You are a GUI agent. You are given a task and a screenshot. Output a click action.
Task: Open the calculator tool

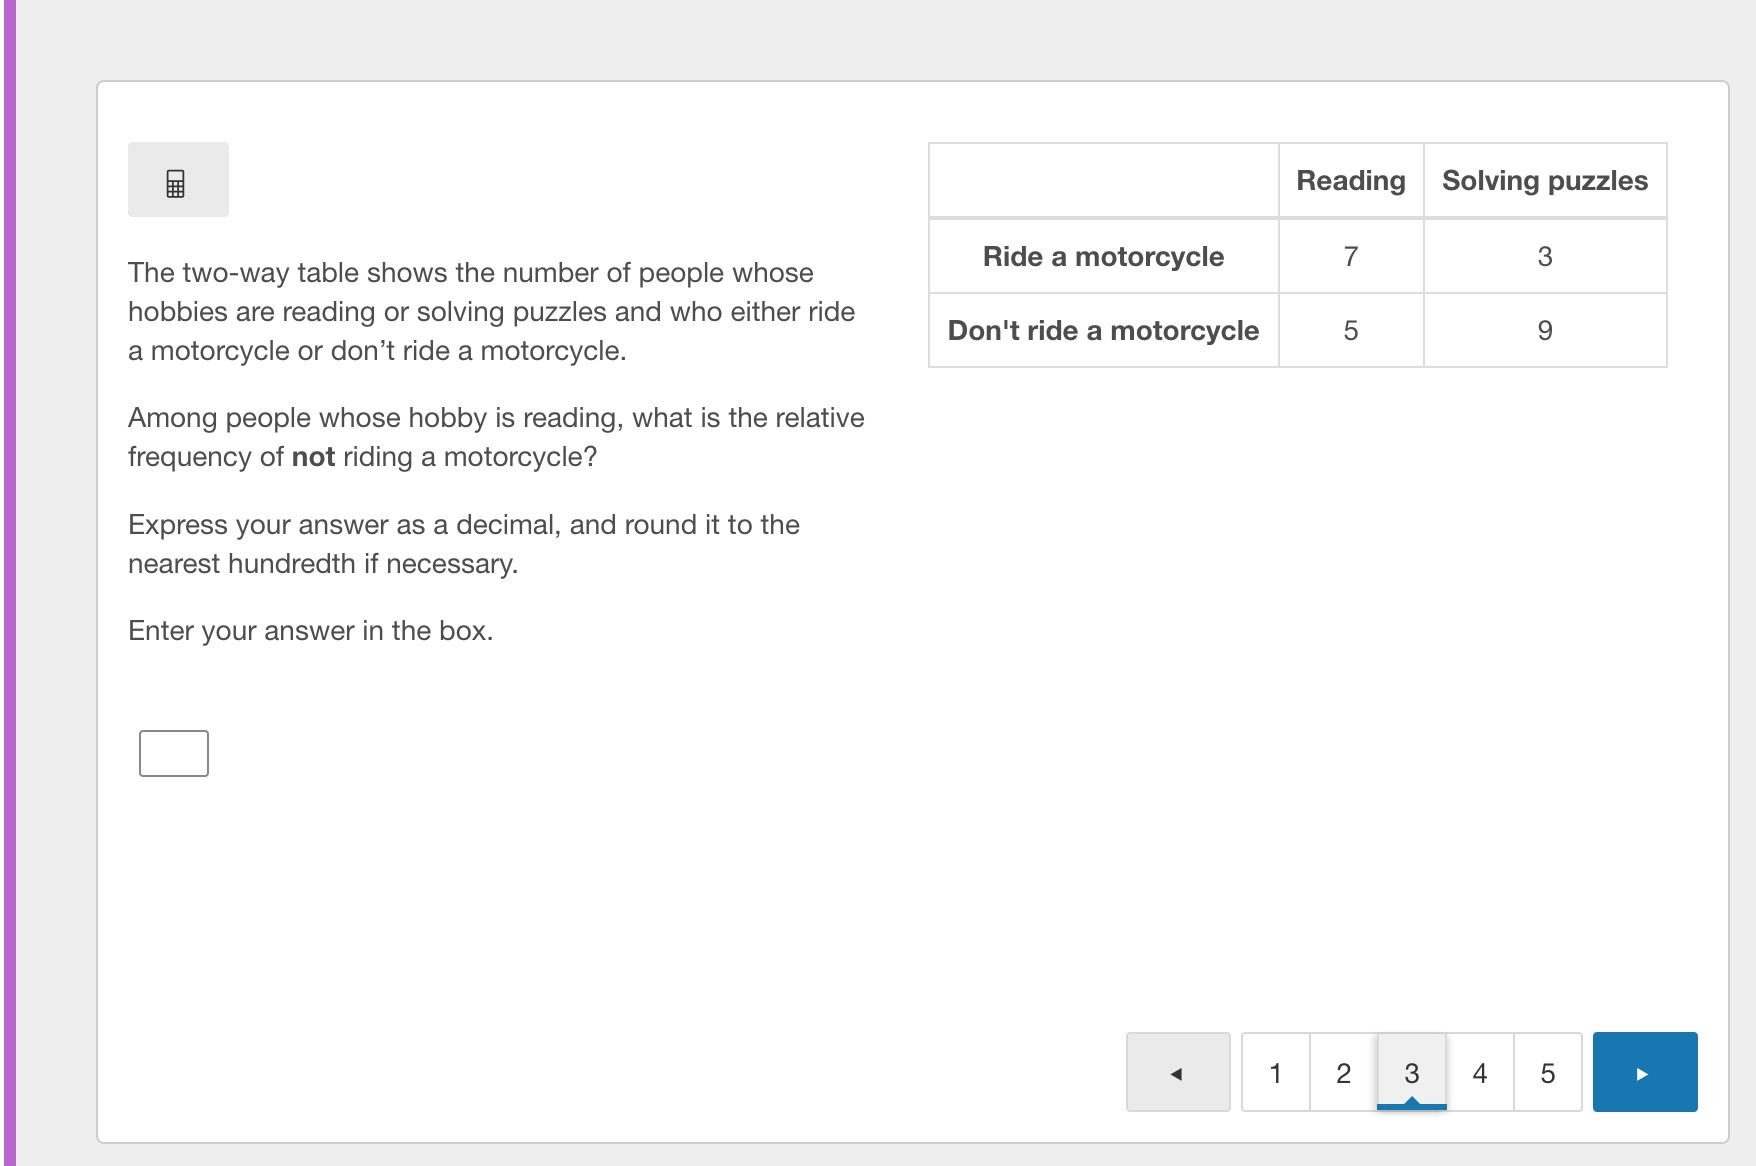177,180
